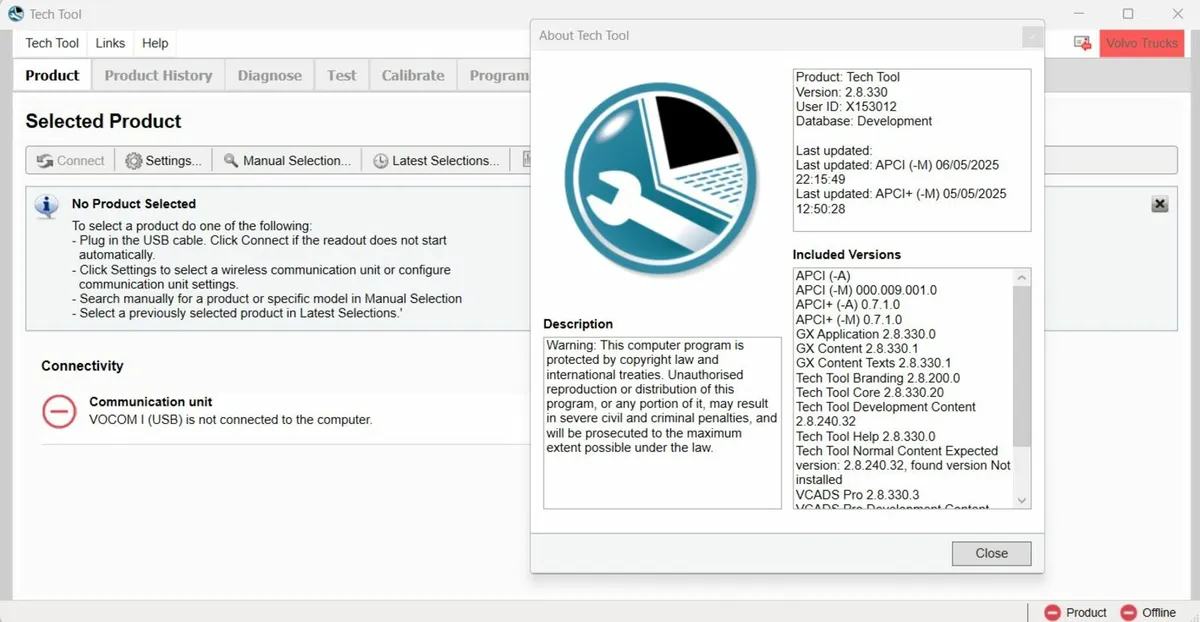Click the 'Selected Product' heading
Viewport: 1200px width, 622px height.
click(103, 121)
